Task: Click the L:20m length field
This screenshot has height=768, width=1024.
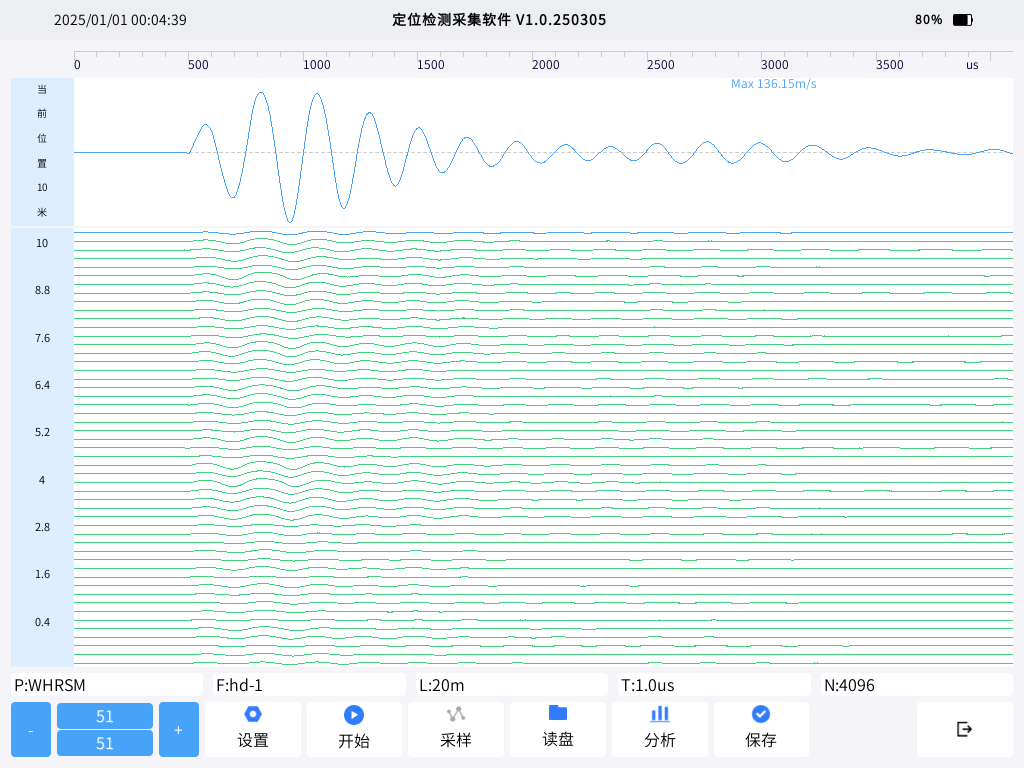Action: [512, 685]
